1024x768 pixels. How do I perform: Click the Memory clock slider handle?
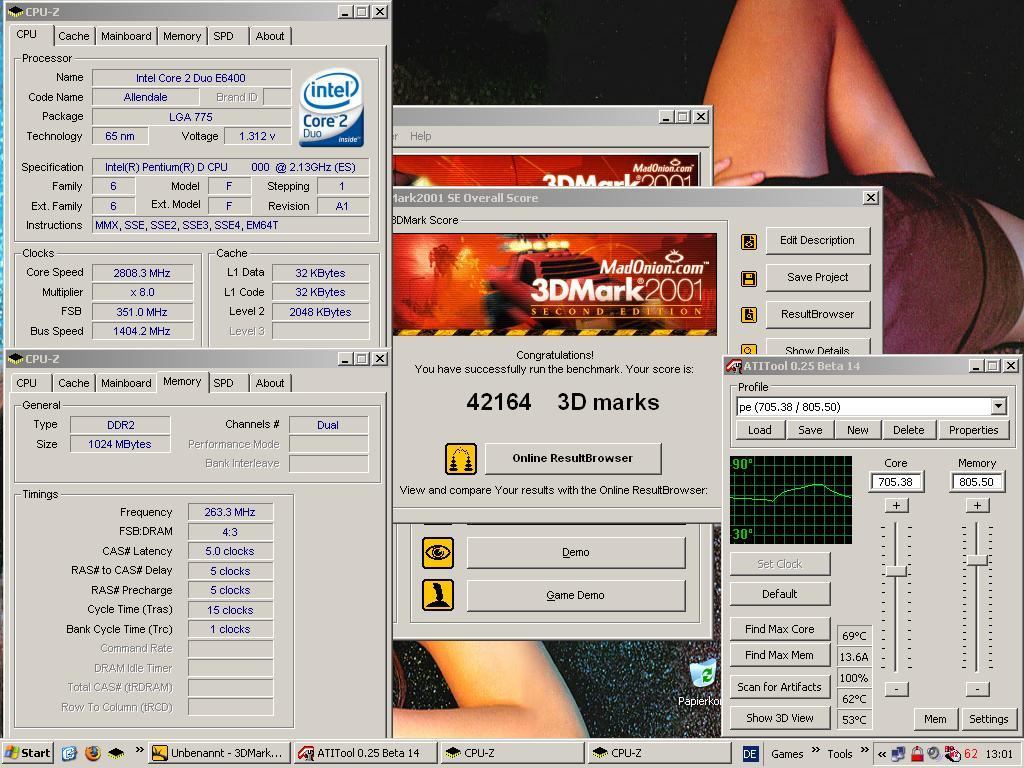coord(977,560)
